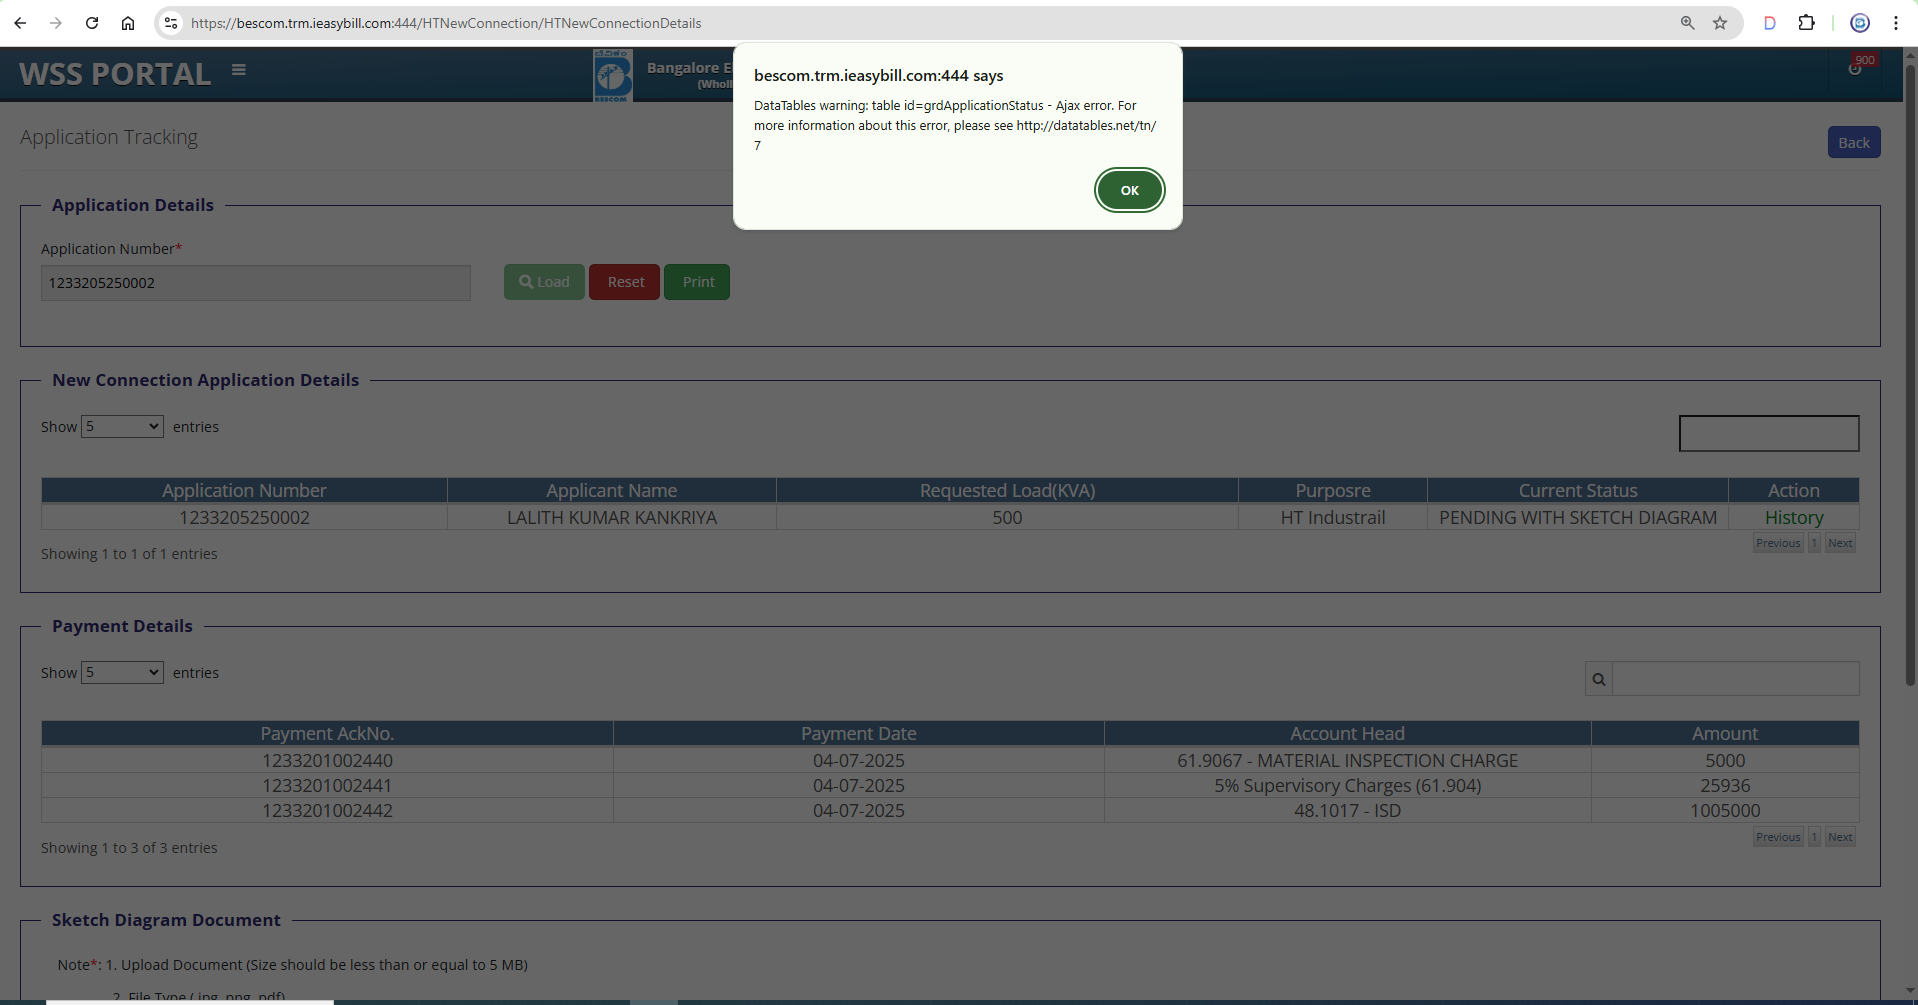Image resolution: width=1918 pixels, height=1005 pixels.
Task: Select payment ack number 1233201002440
Action: click(x=327, y=761)
